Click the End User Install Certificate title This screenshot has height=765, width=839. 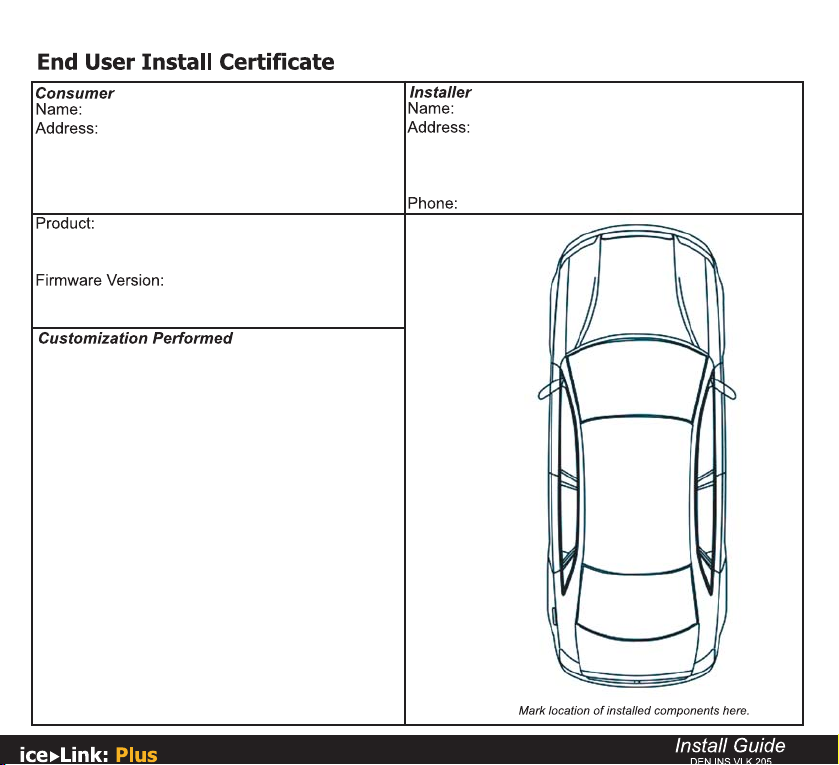tap(186, 62)
